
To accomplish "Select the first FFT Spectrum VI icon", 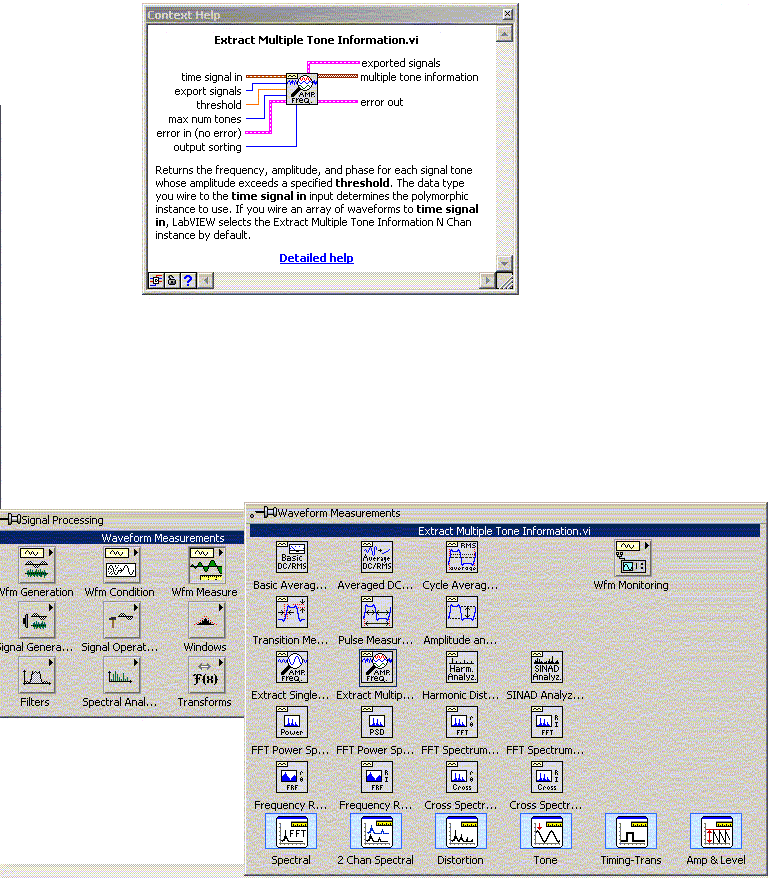I will pos(462,722).
